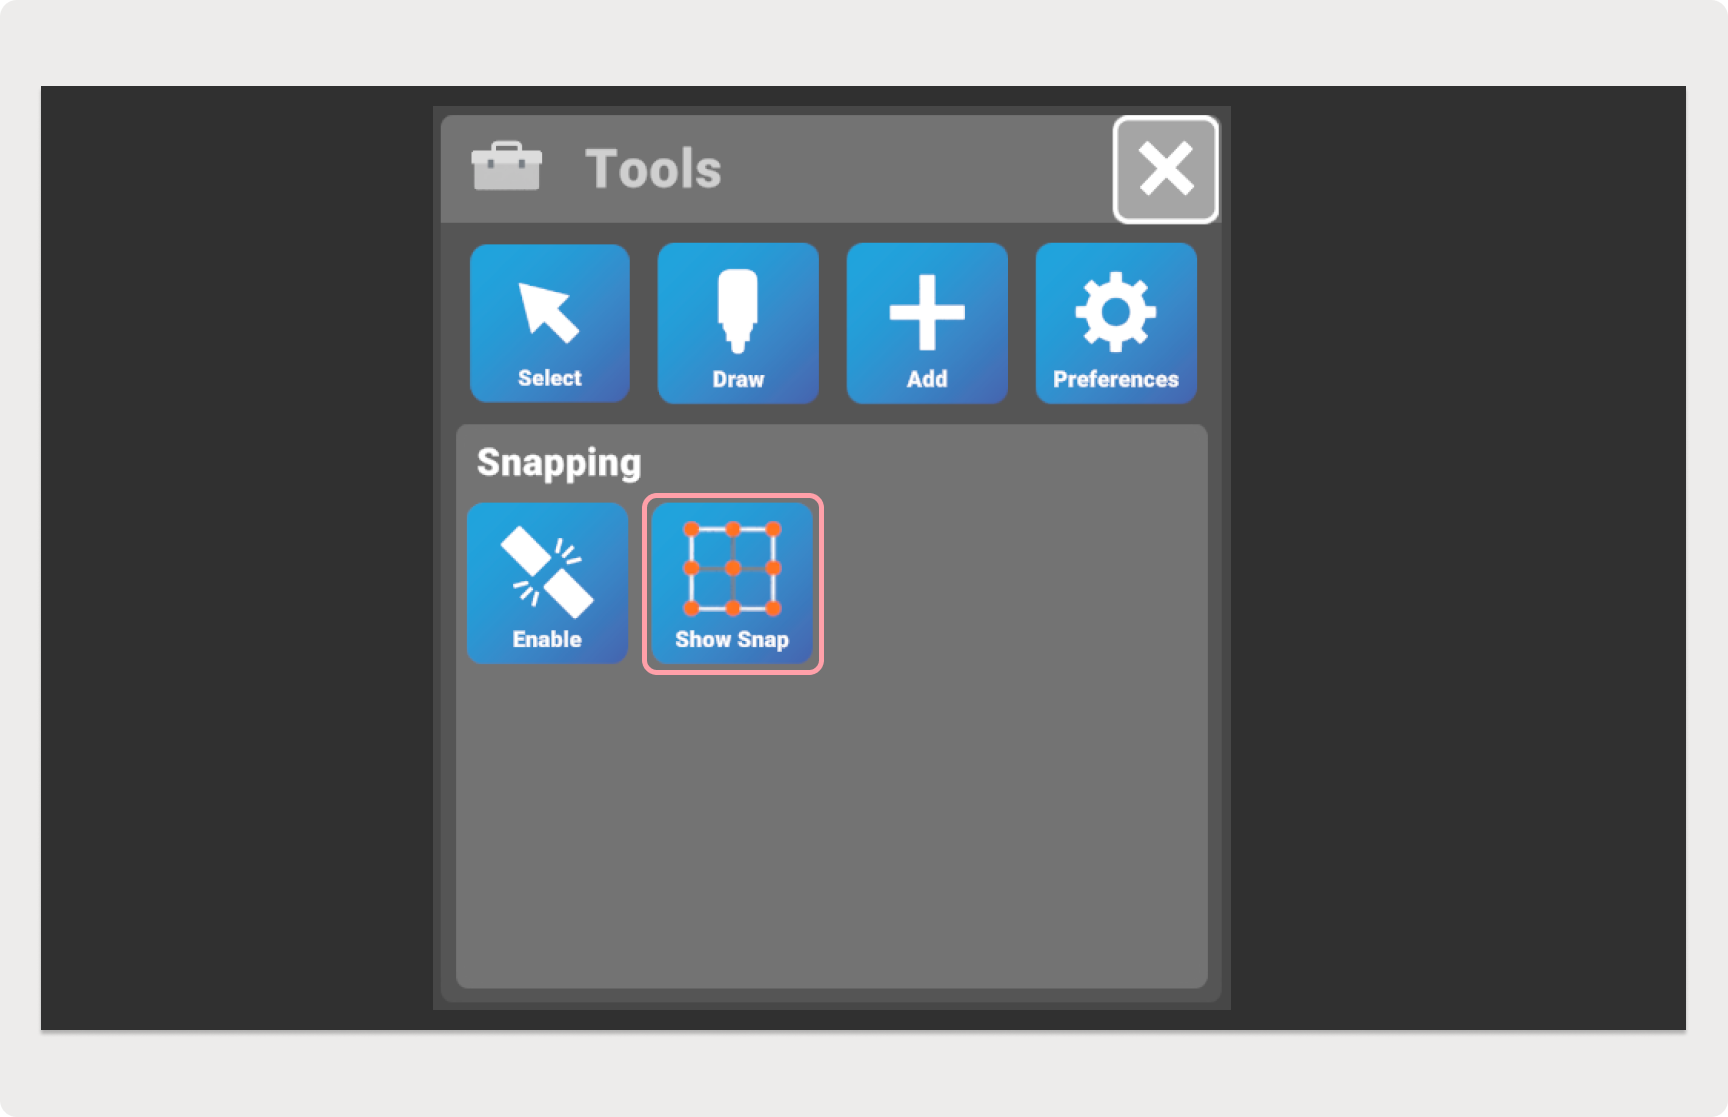This screenshot has width=1728, height=1117.
Task: Click the Snapping section heading
Action: point(559,463)
